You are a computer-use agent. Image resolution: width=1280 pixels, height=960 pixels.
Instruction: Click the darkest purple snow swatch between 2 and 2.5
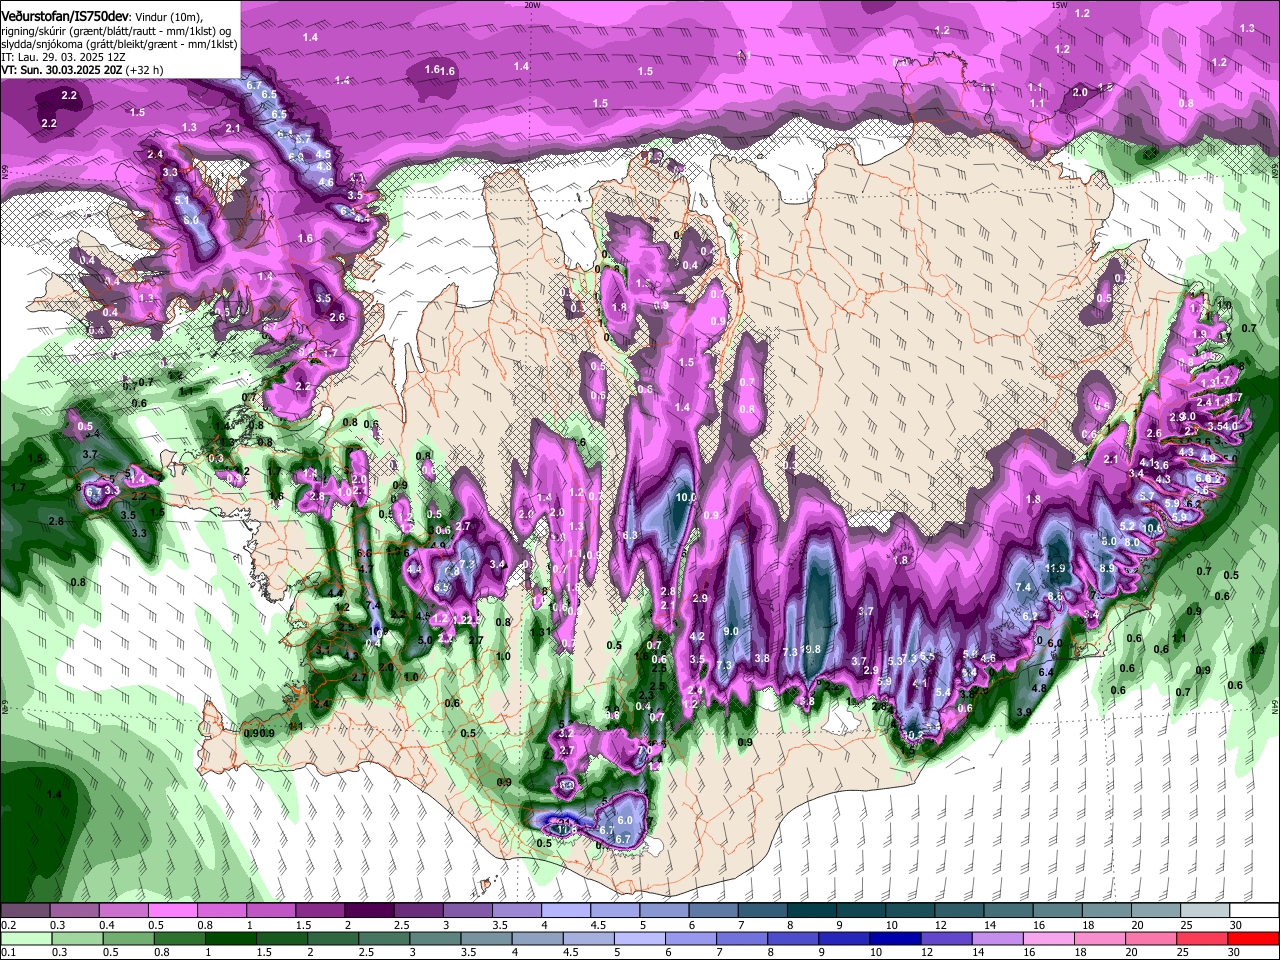[369, 911]
